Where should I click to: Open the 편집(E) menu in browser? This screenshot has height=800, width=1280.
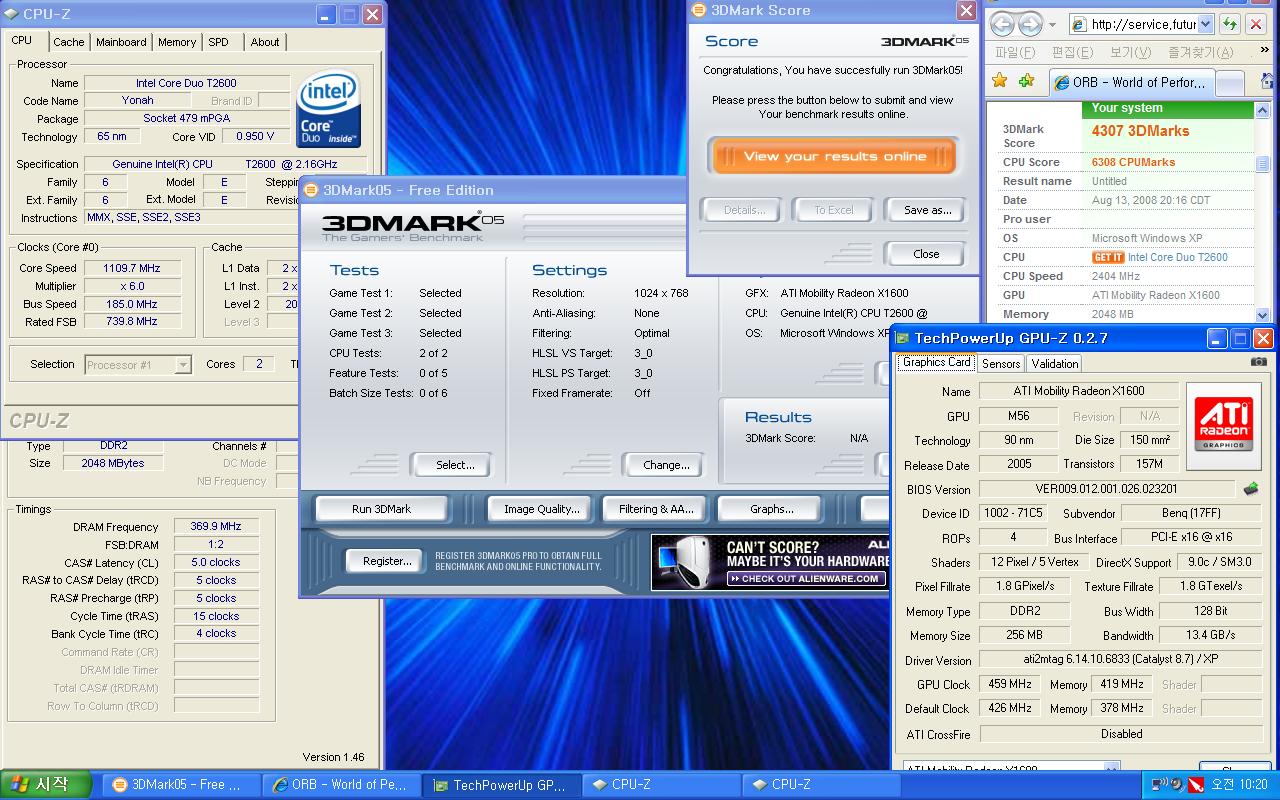(x=1072, y=52)
